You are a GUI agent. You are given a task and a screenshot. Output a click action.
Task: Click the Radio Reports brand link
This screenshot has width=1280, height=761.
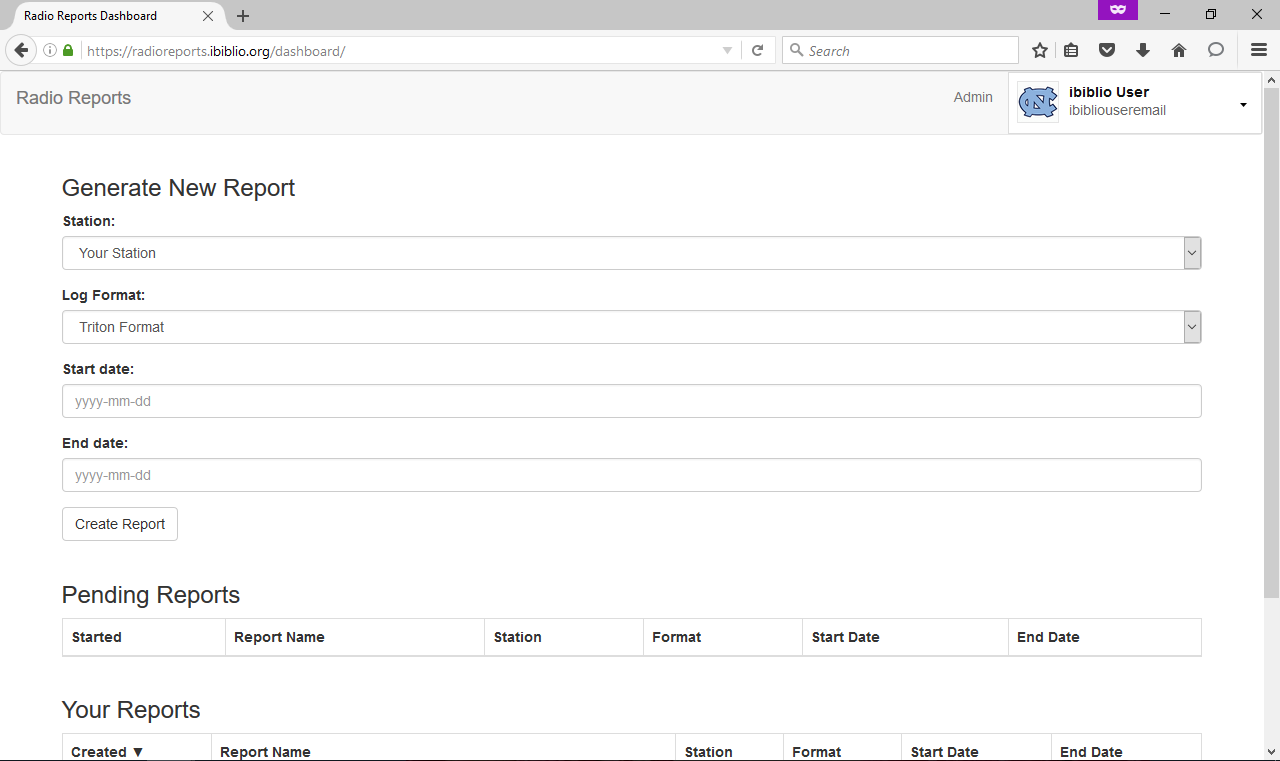tap(74, 98)
